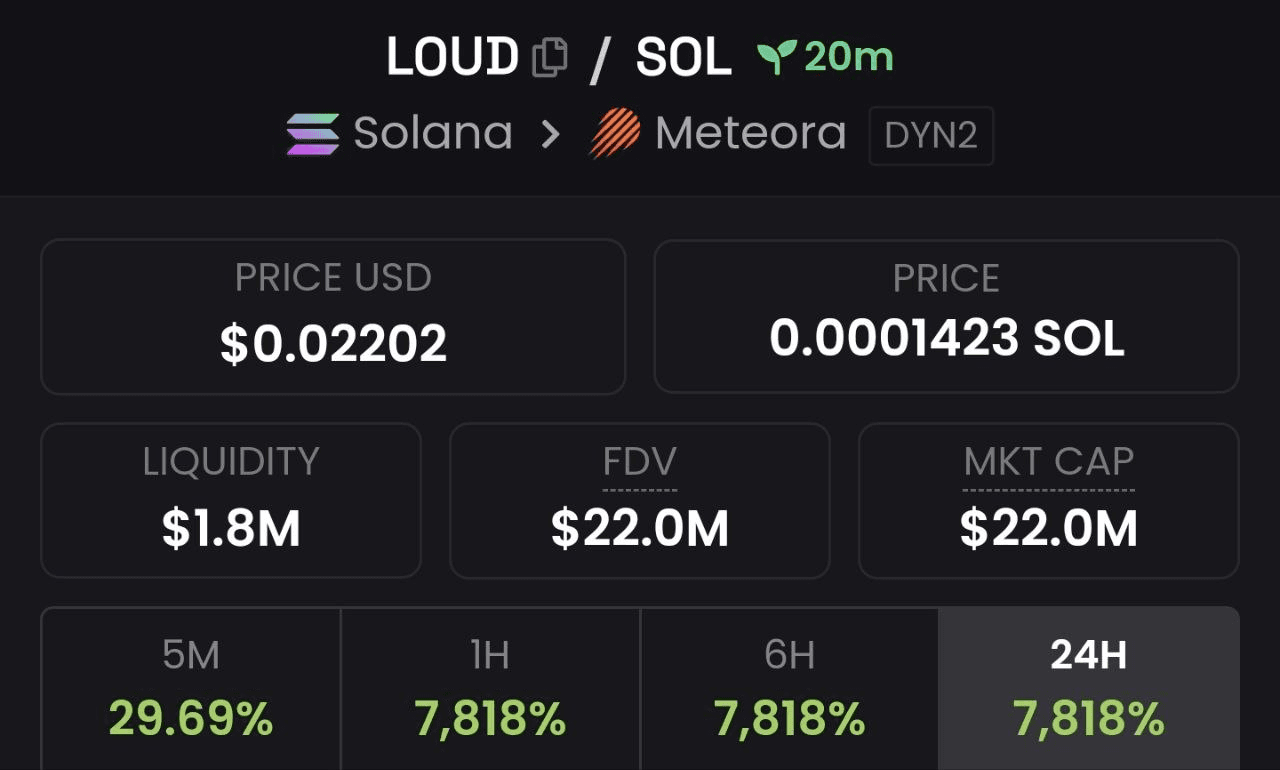The image size is (1280, 770).
Task: Click the Solana chain logo
Action: click(x=313, y=134)
